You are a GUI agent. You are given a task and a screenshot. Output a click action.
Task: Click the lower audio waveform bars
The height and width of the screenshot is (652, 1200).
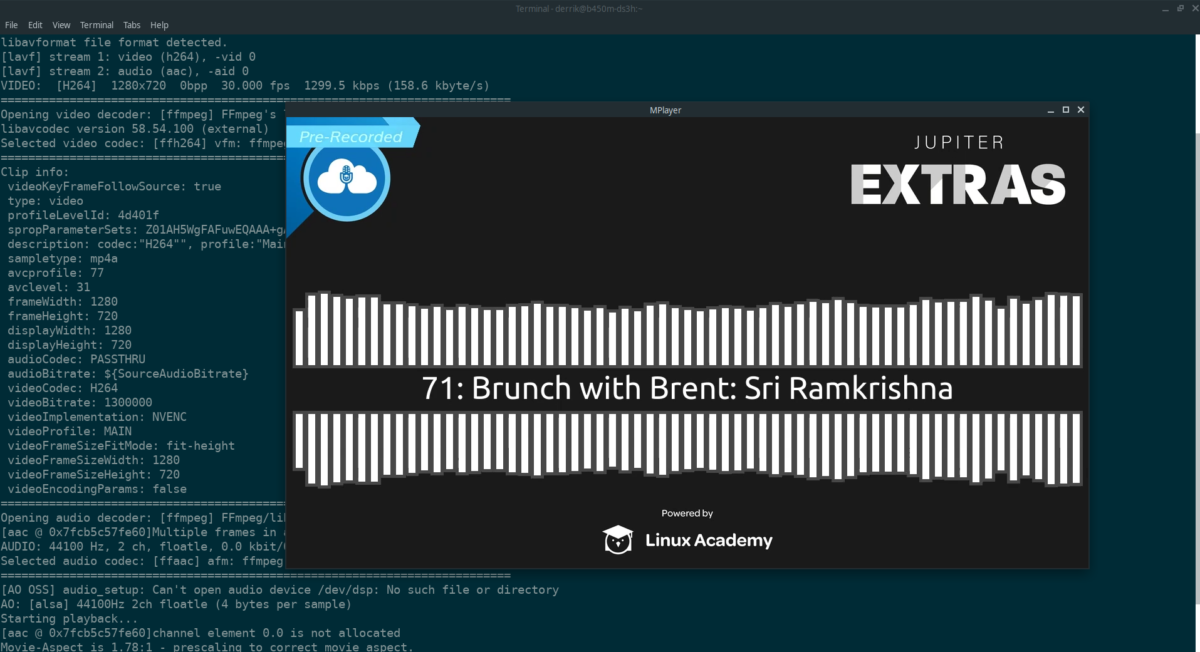pos(687,448)
